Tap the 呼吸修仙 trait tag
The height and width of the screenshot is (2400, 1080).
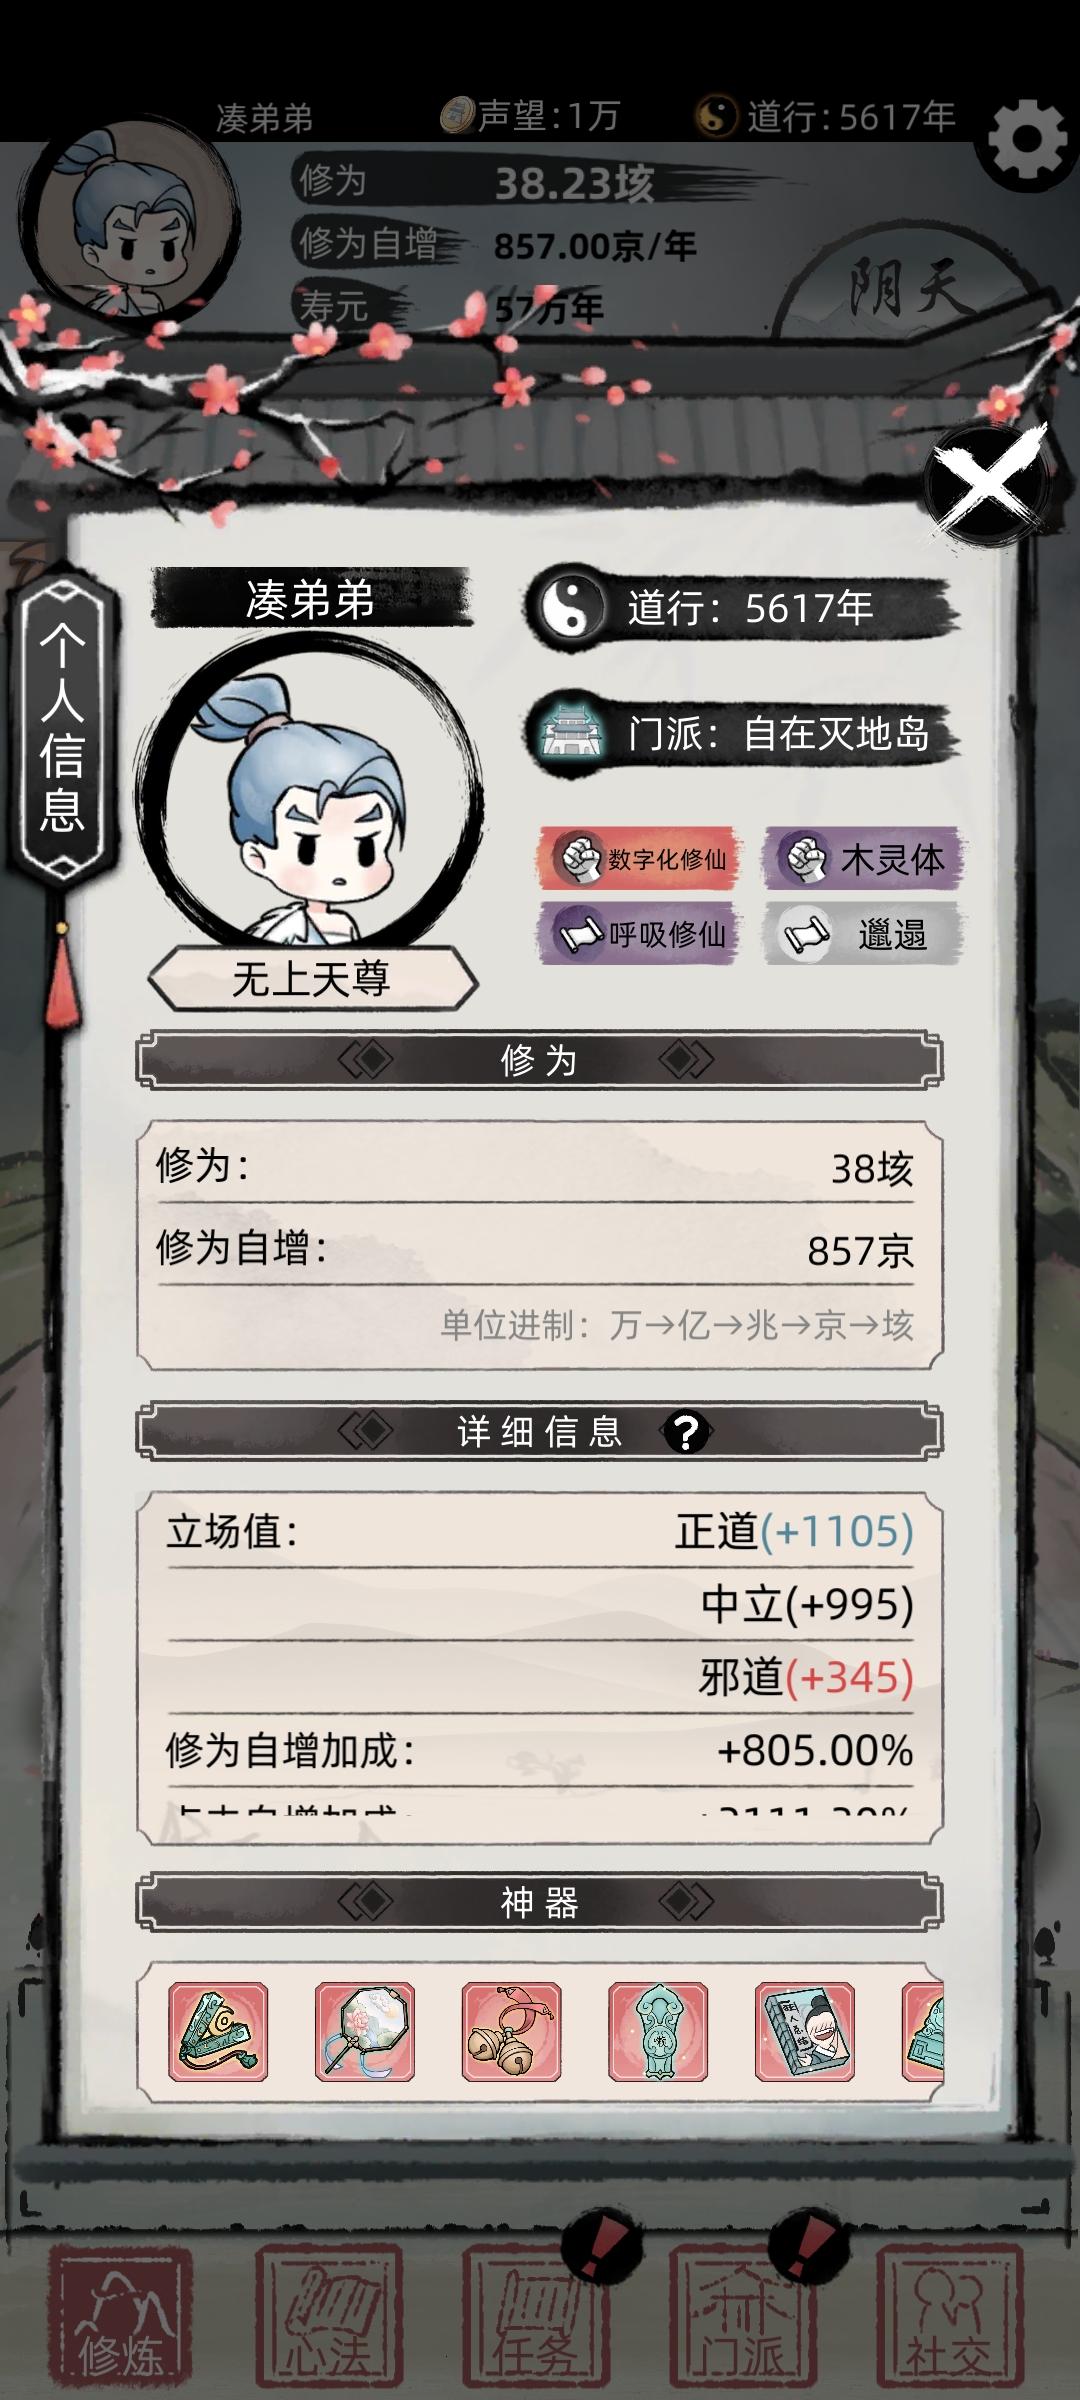(x=641, y=933)
